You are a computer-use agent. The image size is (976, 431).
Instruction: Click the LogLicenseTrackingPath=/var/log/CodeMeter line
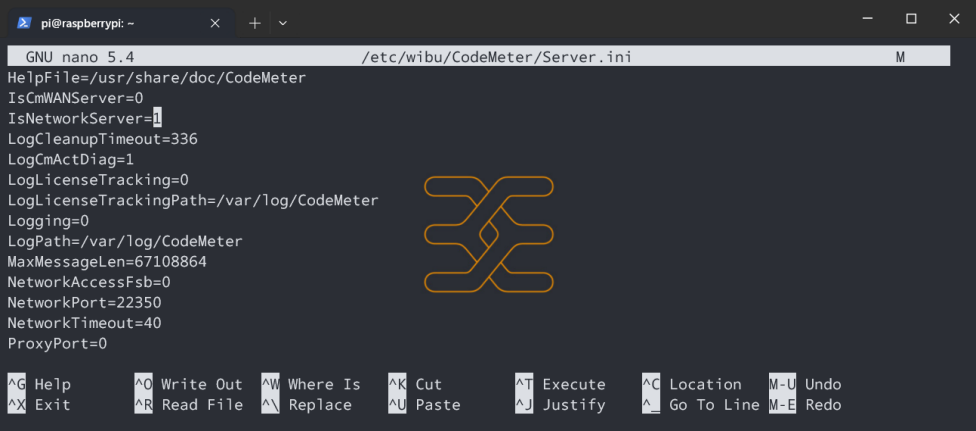coord(193,201)
